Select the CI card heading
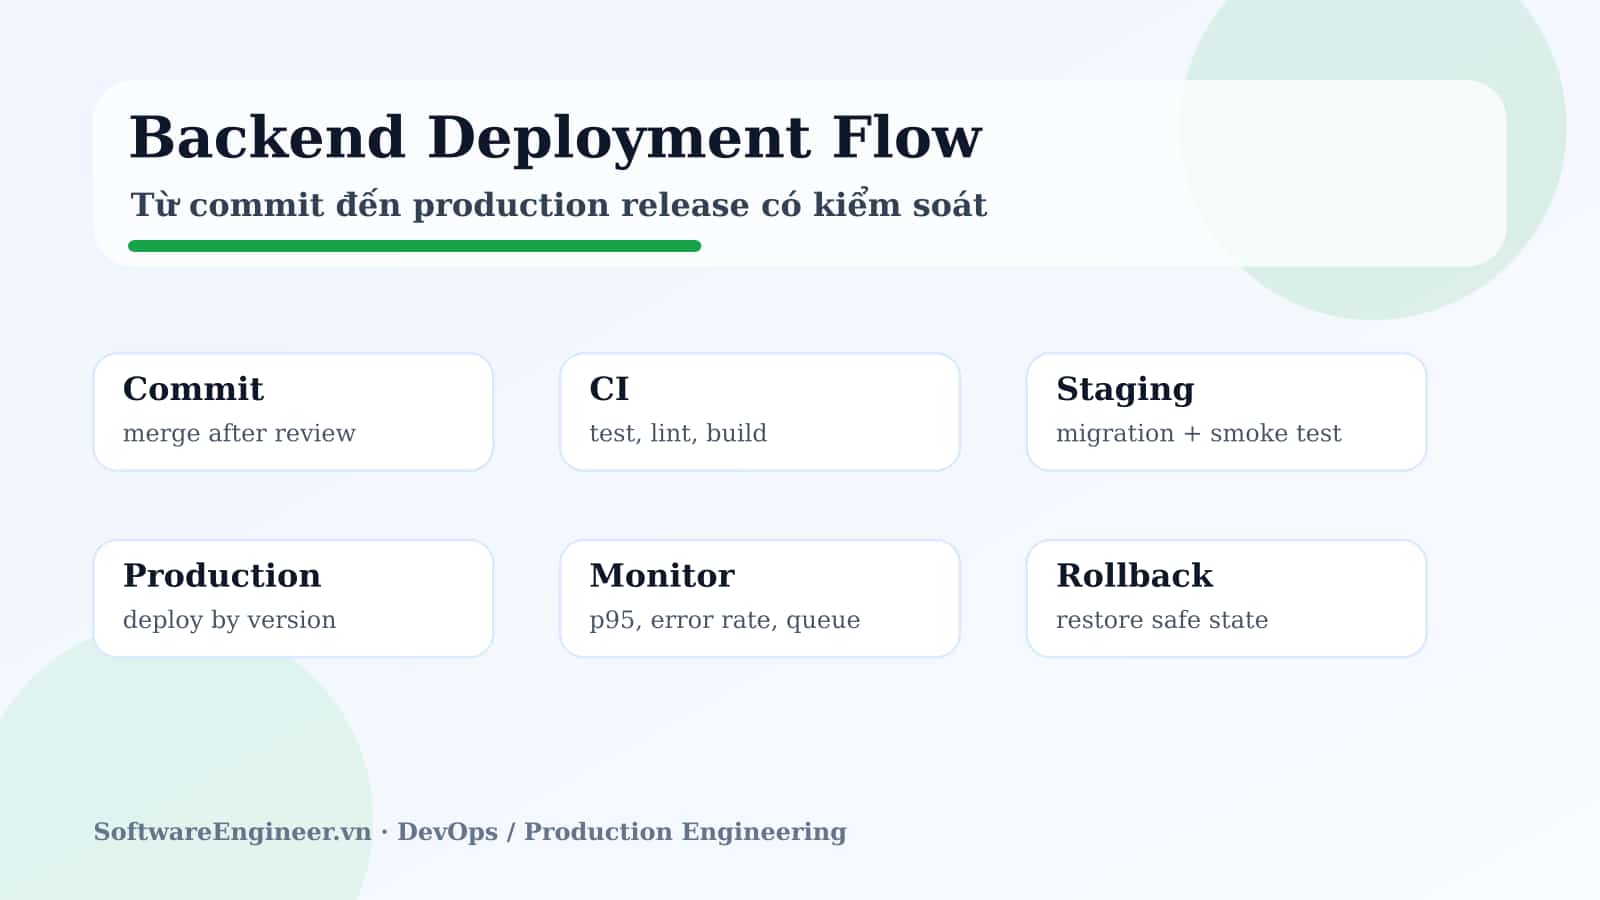This screenshot has width=1600, height=900. [x=609, y=389]
